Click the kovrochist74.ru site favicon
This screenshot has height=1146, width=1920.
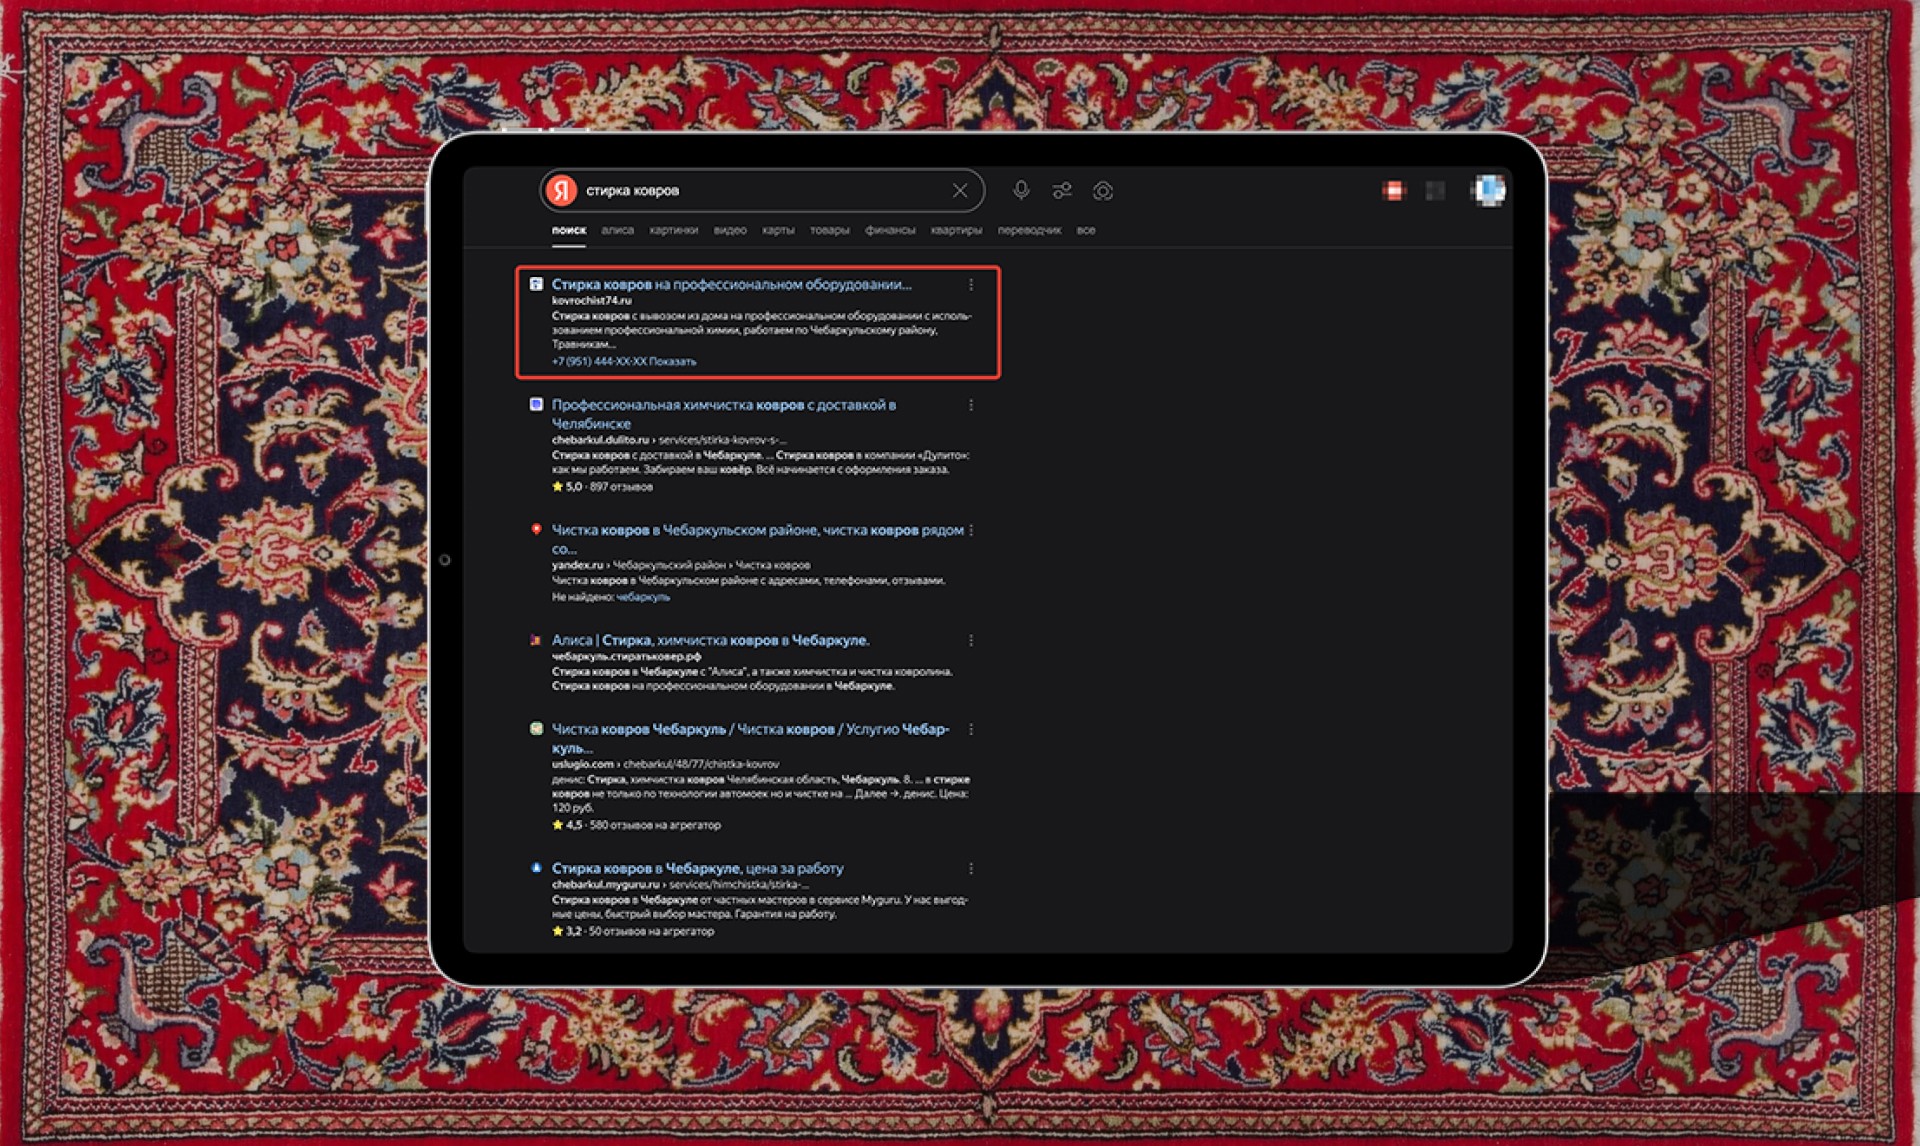point(535,285)
